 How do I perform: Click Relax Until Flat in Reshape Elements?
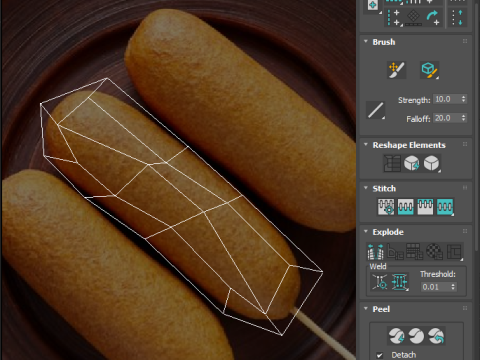412,163
